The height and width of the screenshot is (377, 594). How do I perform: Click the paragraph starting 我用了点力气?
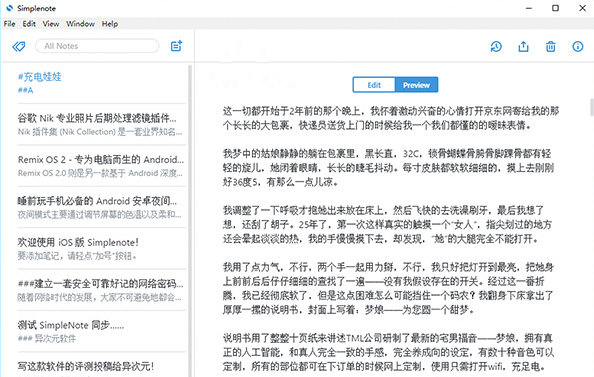pos(388,288)
